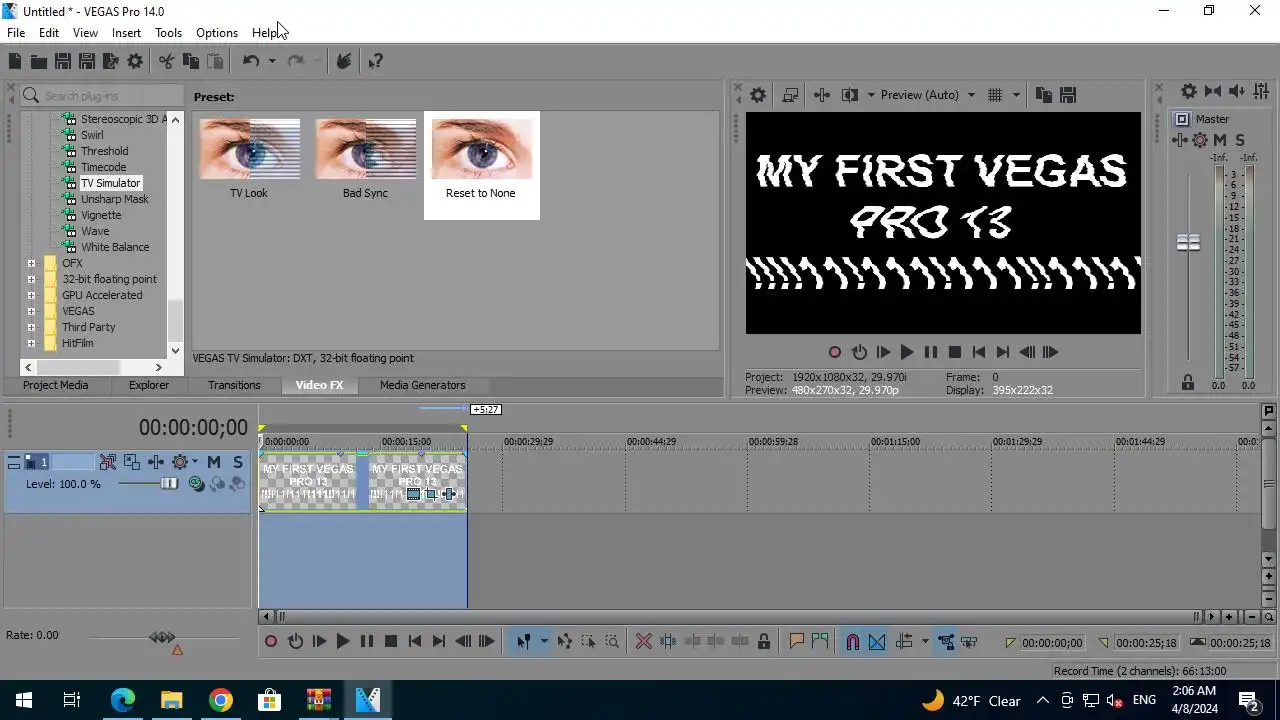The image size is (1280, 720).
Task: Open undo history dropdown arrow
Action: pyautogui.click(x=271, y=62)
